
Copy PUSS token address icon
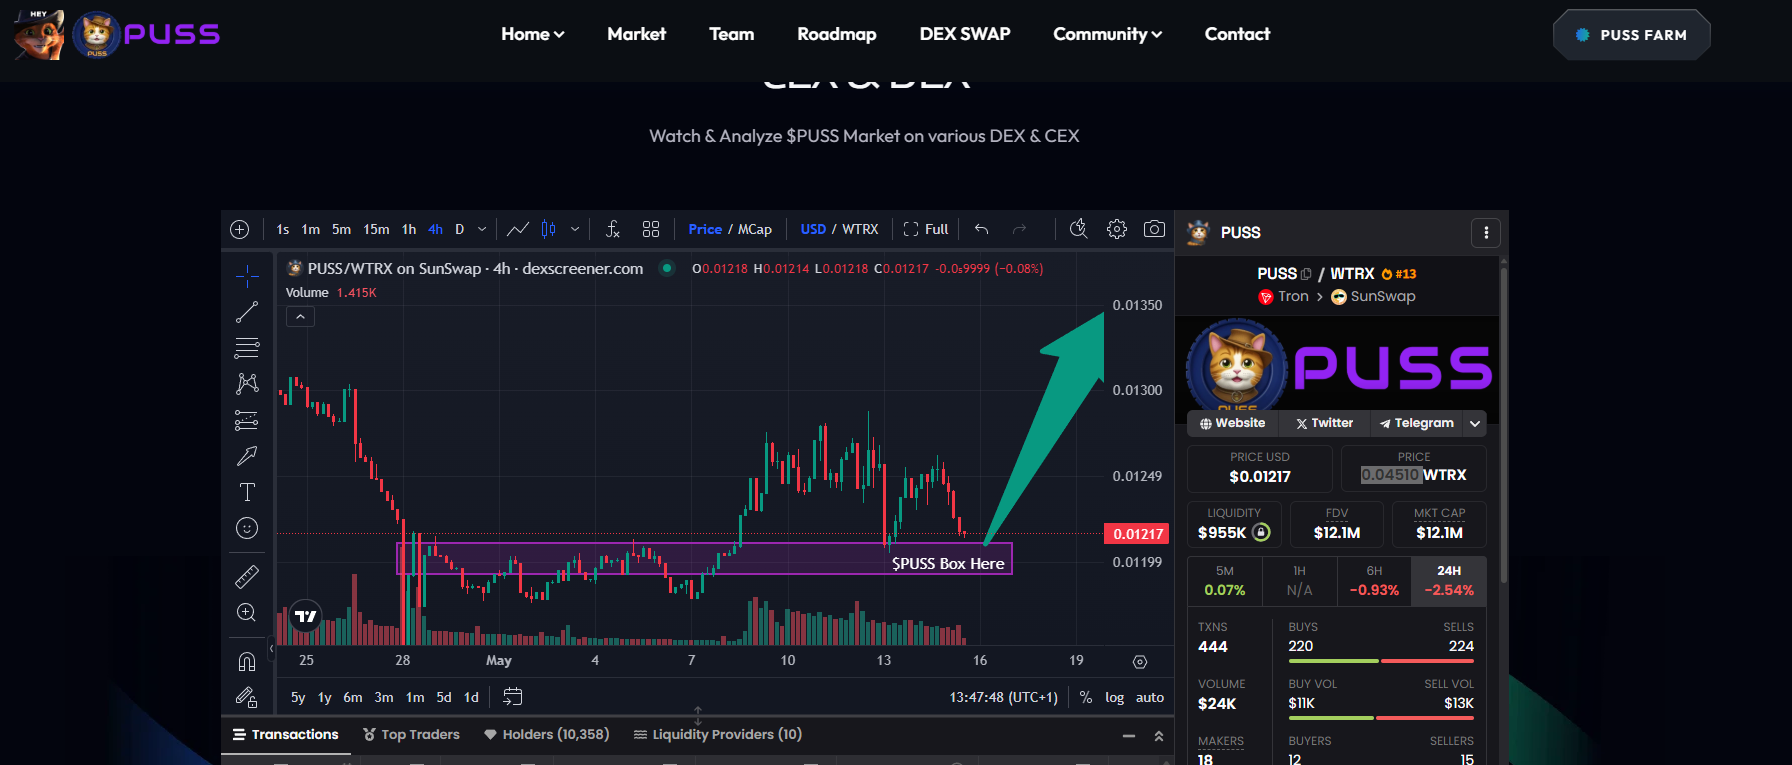click(1306, 274)
